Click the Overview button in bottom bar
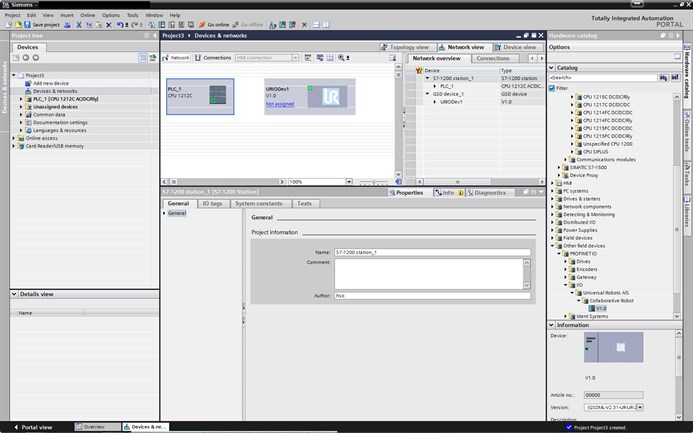Viewport: 693px width, 433px height. [97, 427]
